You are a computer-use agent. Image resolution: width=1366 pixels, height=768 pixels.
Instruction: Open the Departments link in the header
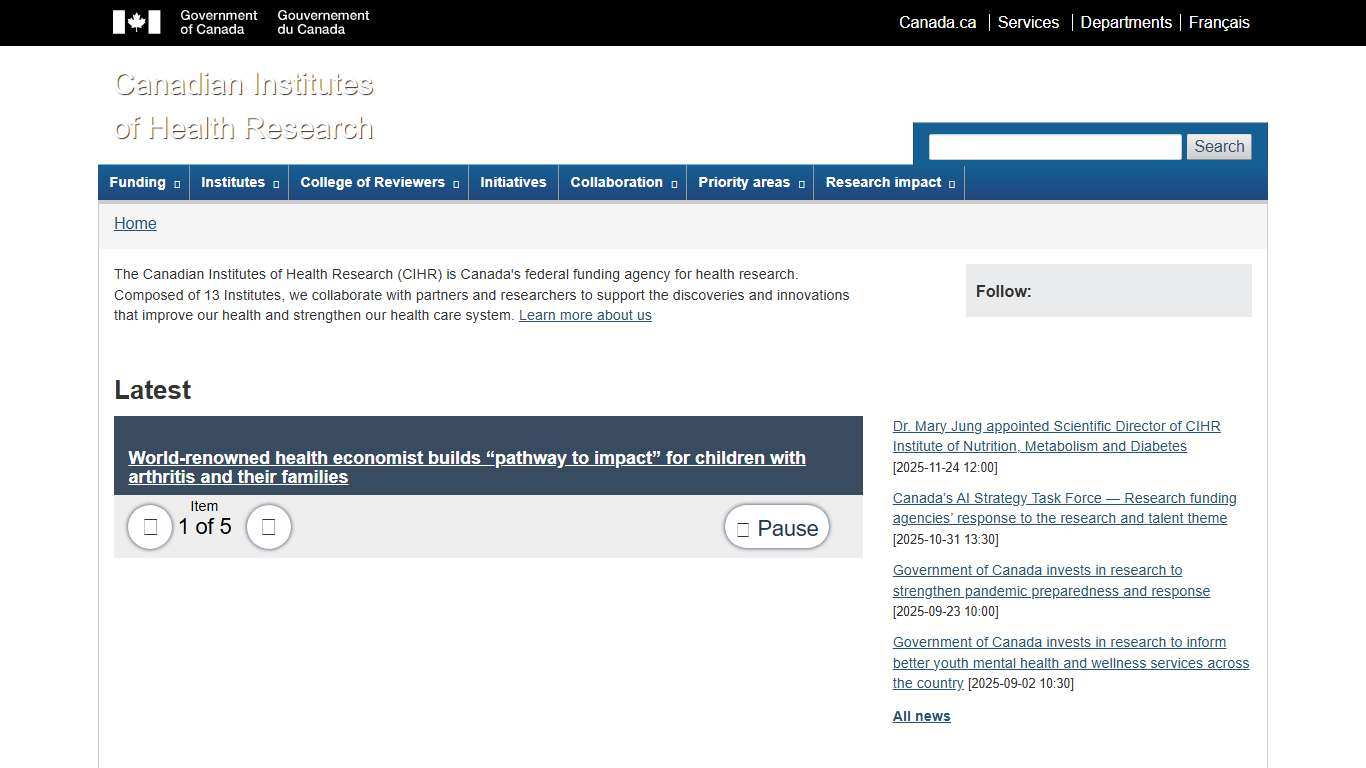click(1126, 22)
